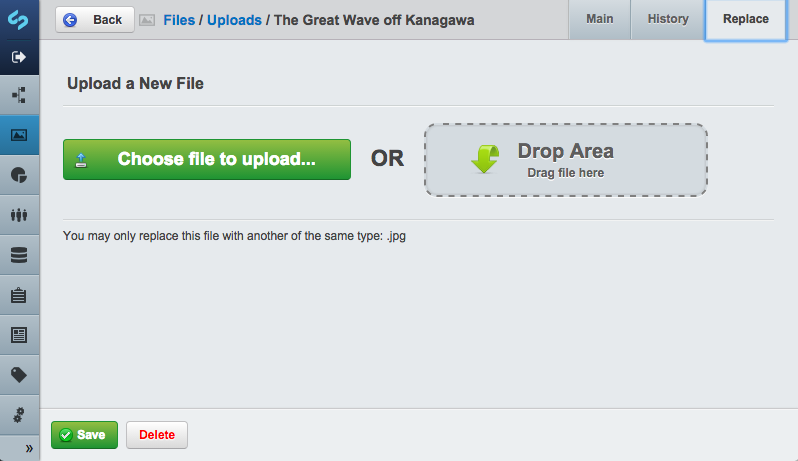Click the image file icon beside breadcrumb
This screenshot has width=798, height=461.
(147, 20)
